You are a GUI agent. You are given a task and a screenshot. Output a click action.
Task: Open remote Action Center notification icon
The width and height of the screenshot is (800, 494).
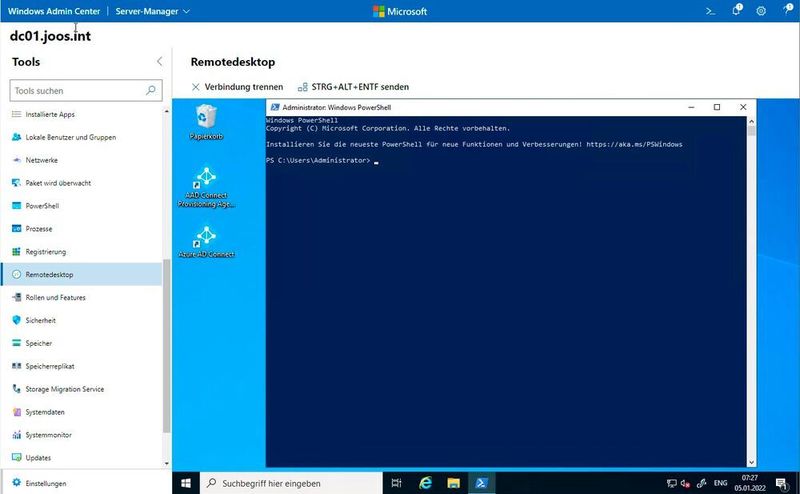(782, 483)
